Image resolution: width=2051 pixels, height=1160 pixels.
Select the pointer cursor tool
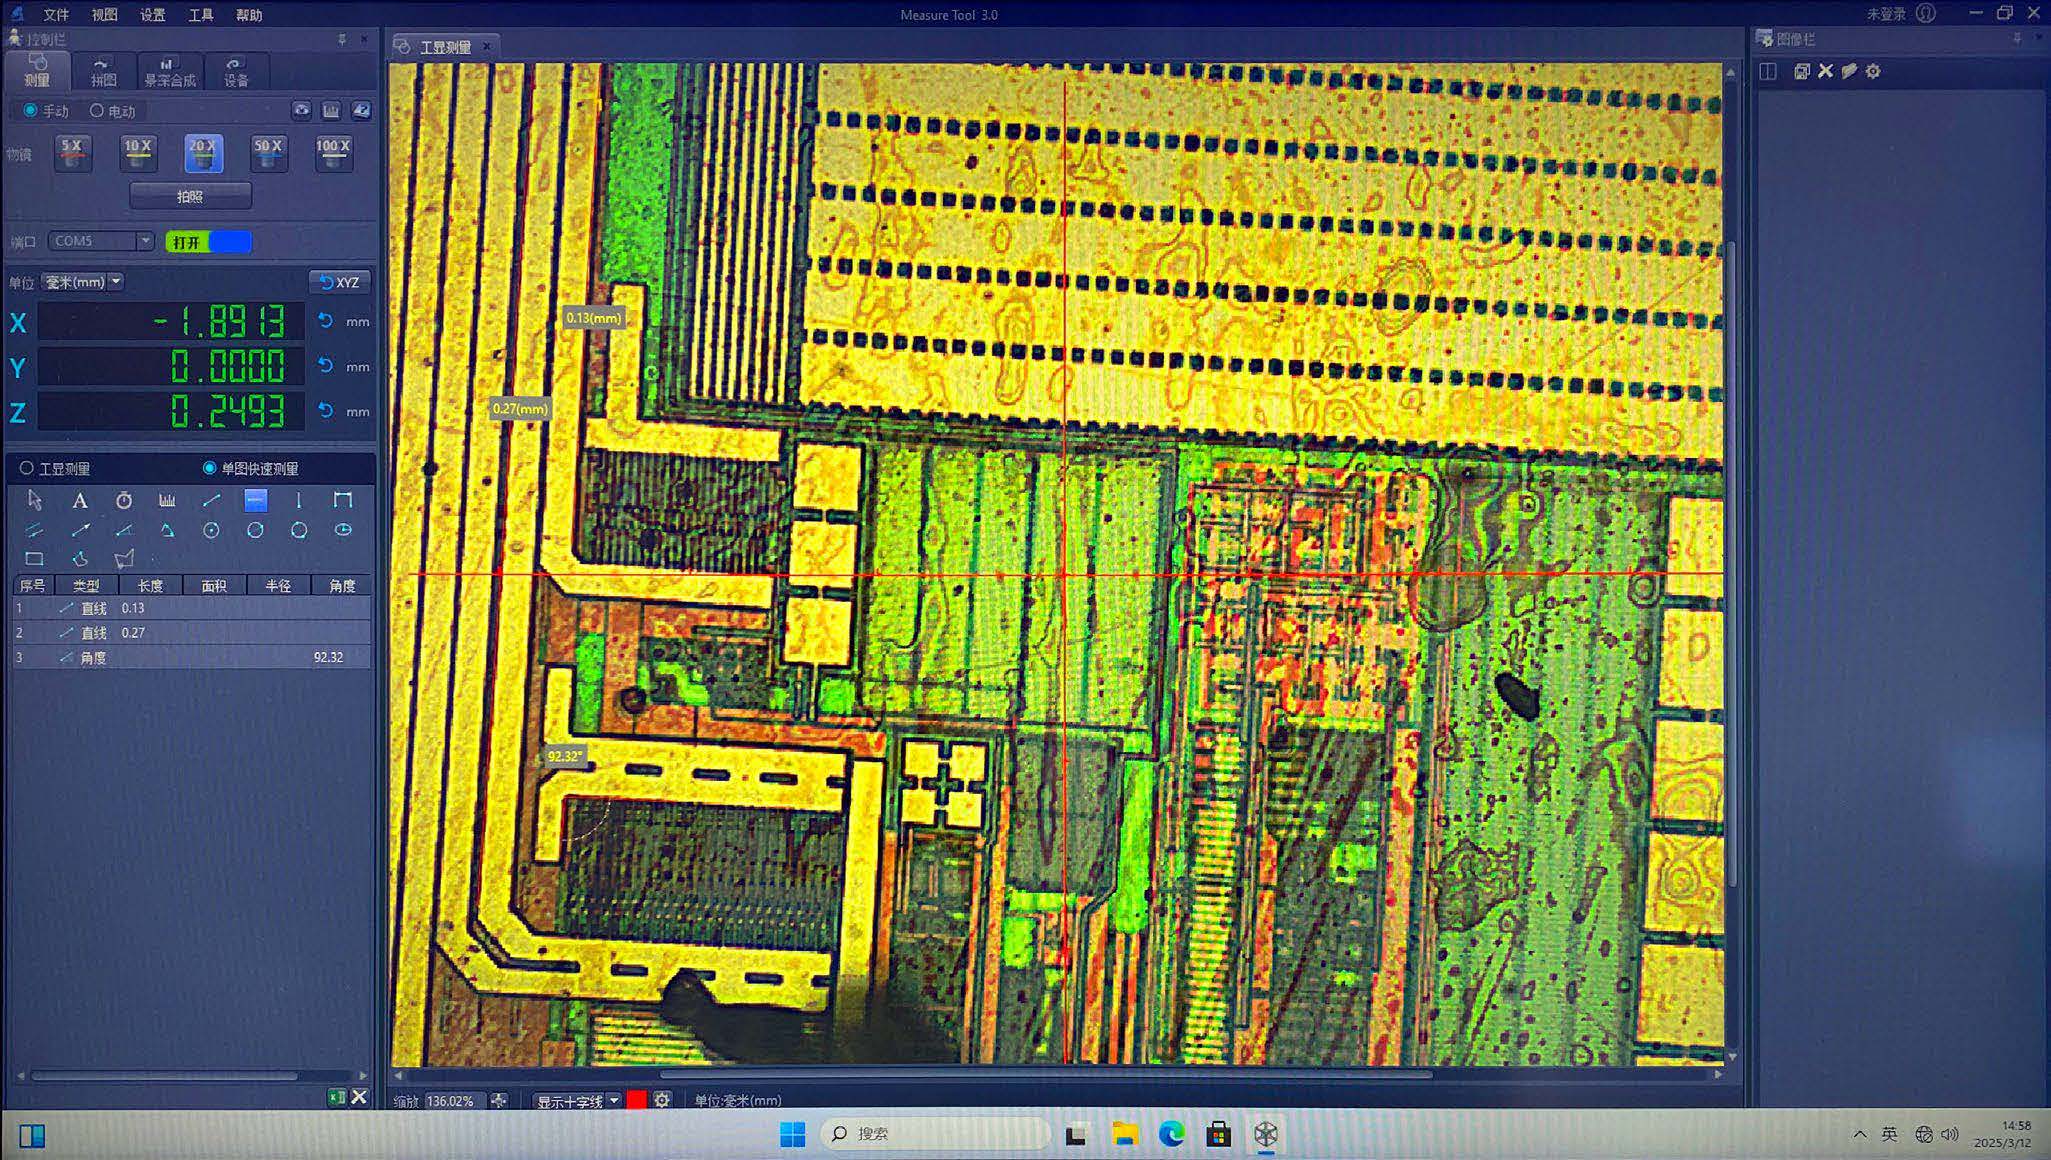pos(35,500)
